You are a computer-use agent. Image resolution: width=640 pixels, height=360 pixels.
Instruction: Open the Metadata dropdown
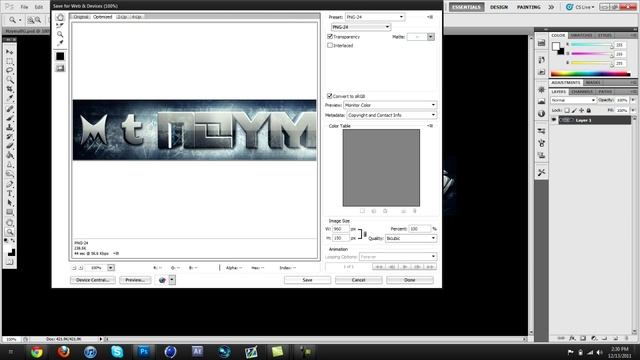391,115
